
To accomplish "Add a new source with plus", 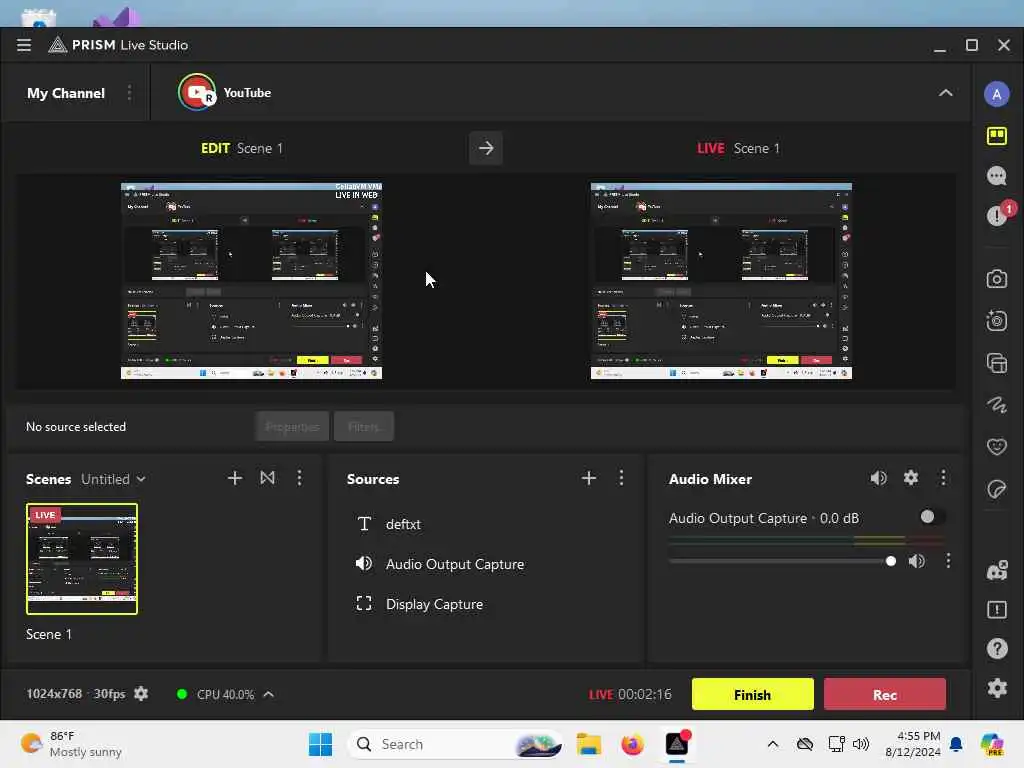I will click(x=588, y=478).
